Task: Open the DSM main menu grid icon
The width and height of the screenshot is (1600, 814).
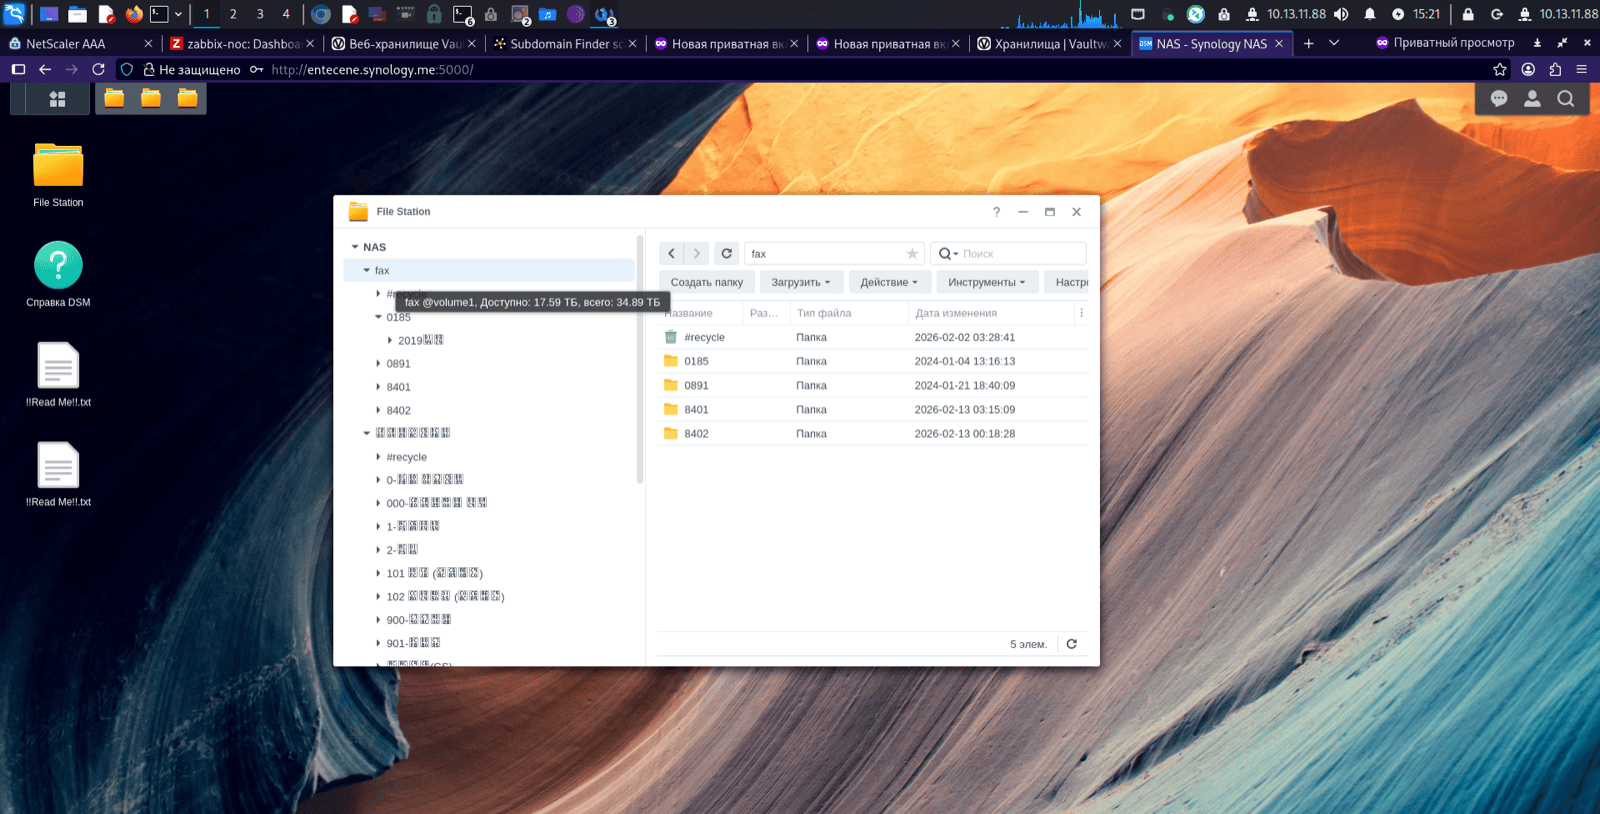Action: [x=57, y=99]
